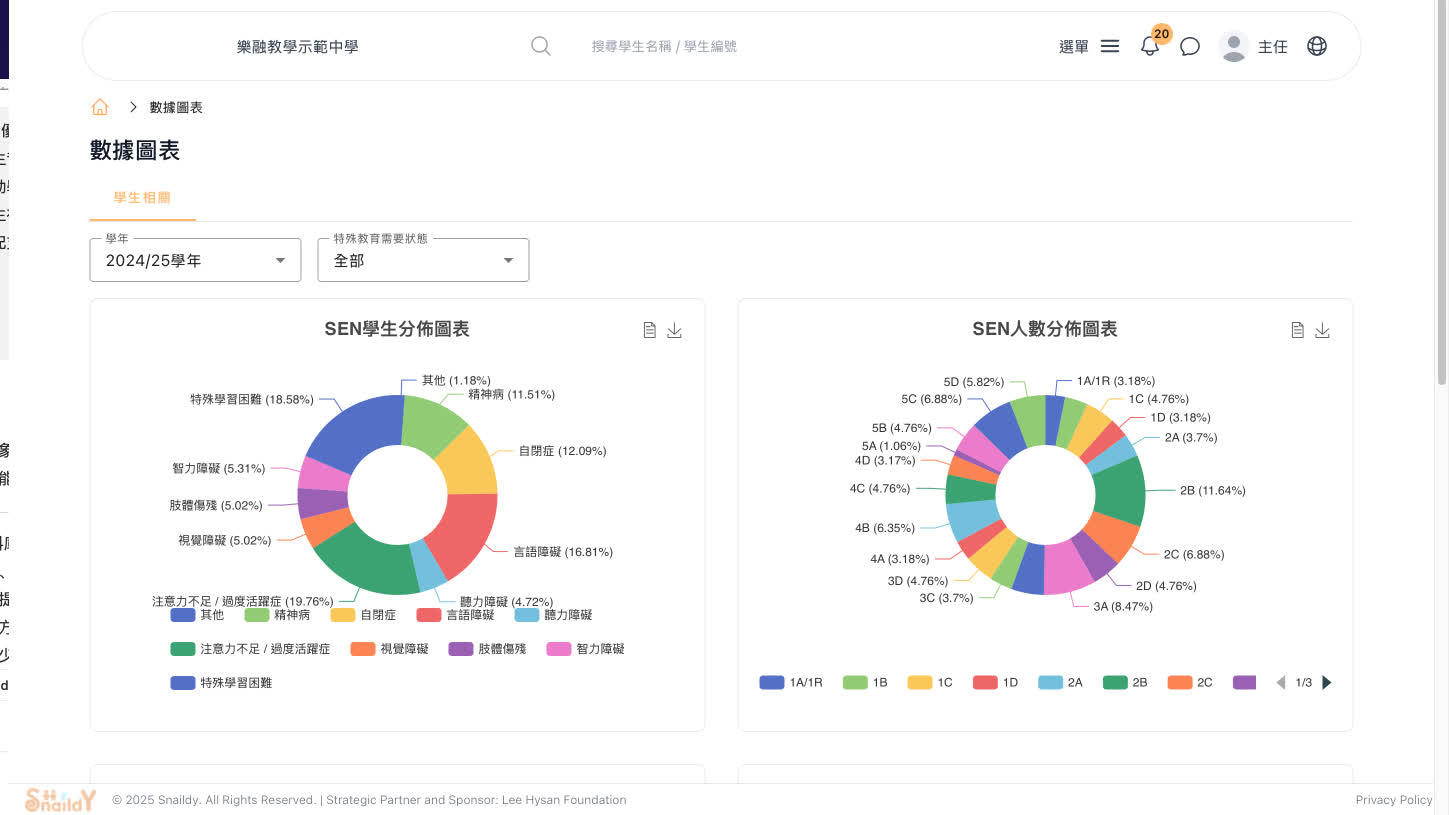Open the Privacy Policy link
Viewport: 1449px width, 815px height.
tap(1394, 800)
